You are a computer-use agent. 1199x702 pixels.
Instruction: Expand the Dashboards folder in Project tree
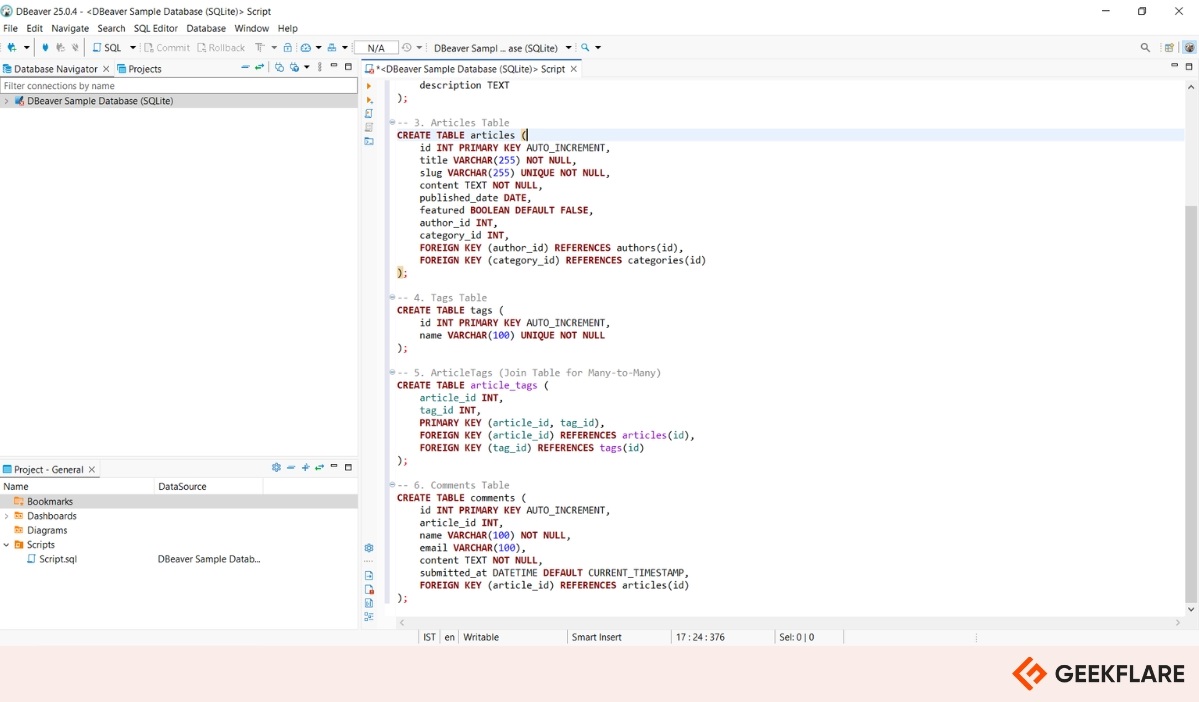tap(7, 516)
